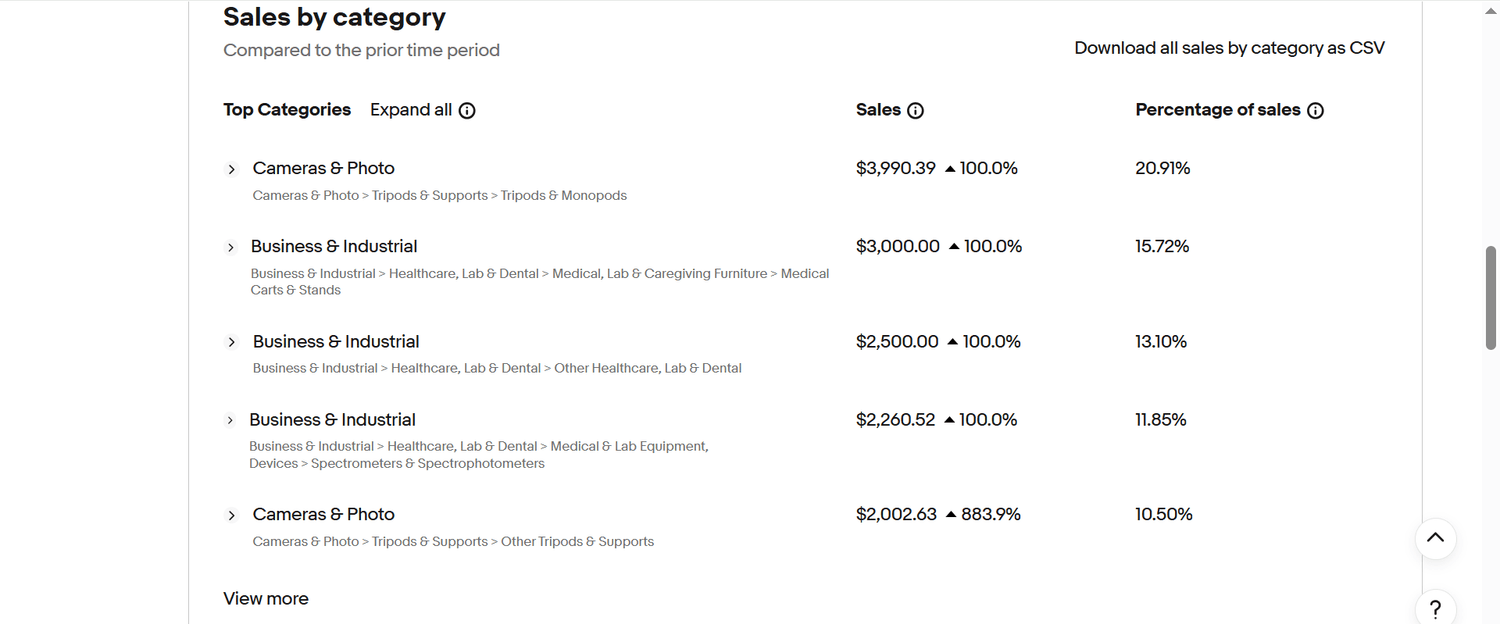Expand the Other Tripods & Supports row chevron
The width and height of the screenshot is (1500, 624).
tap(232, 515)
